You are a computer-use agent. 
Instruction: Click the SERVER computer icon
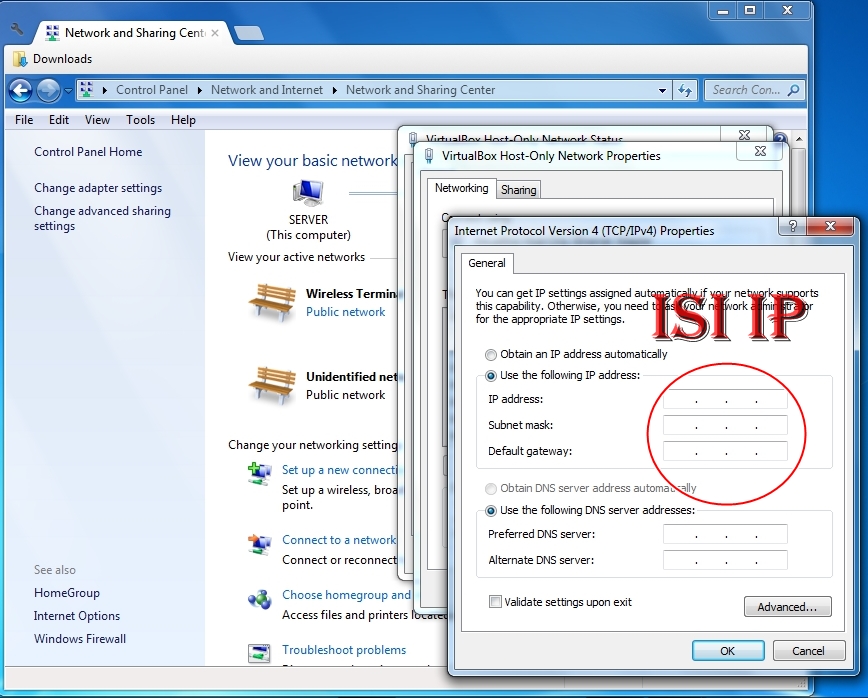coord(308,193)
